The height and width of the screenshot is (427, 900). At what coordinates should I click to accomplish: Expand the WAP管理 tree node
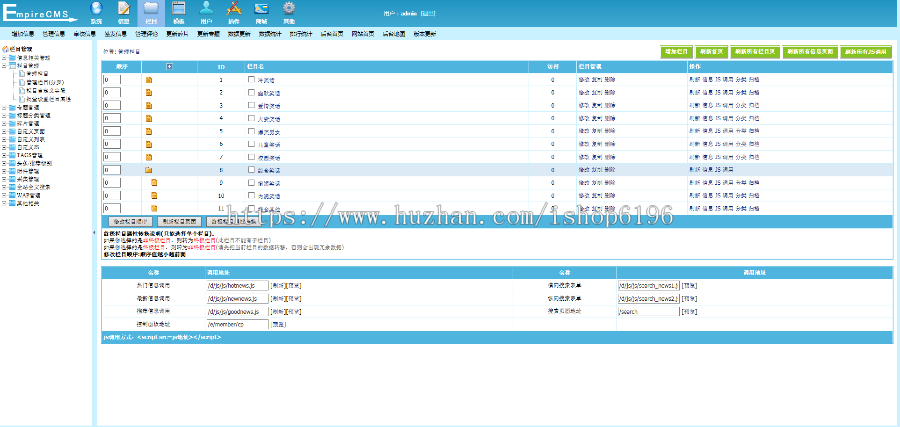pyautogui.click(x=4, y=195)
